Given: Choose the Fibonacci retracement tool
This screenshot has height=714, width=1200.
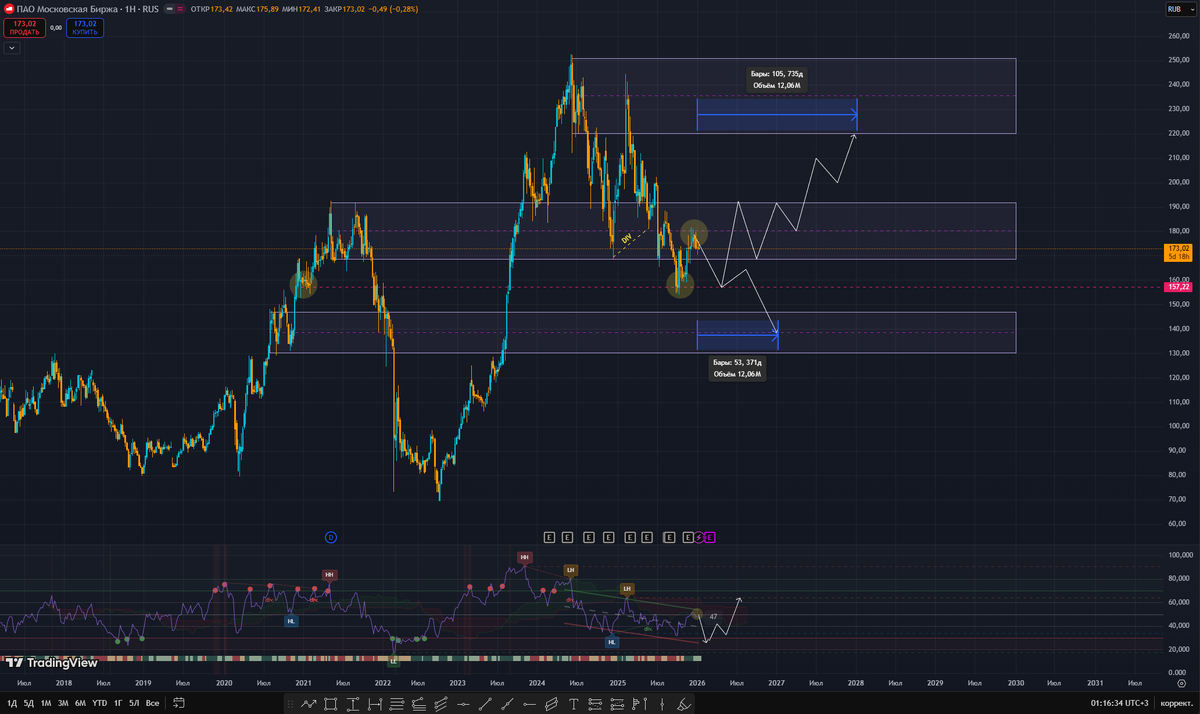Looking at the screenshot, I should pyautogui.click(x=397, y=704).
